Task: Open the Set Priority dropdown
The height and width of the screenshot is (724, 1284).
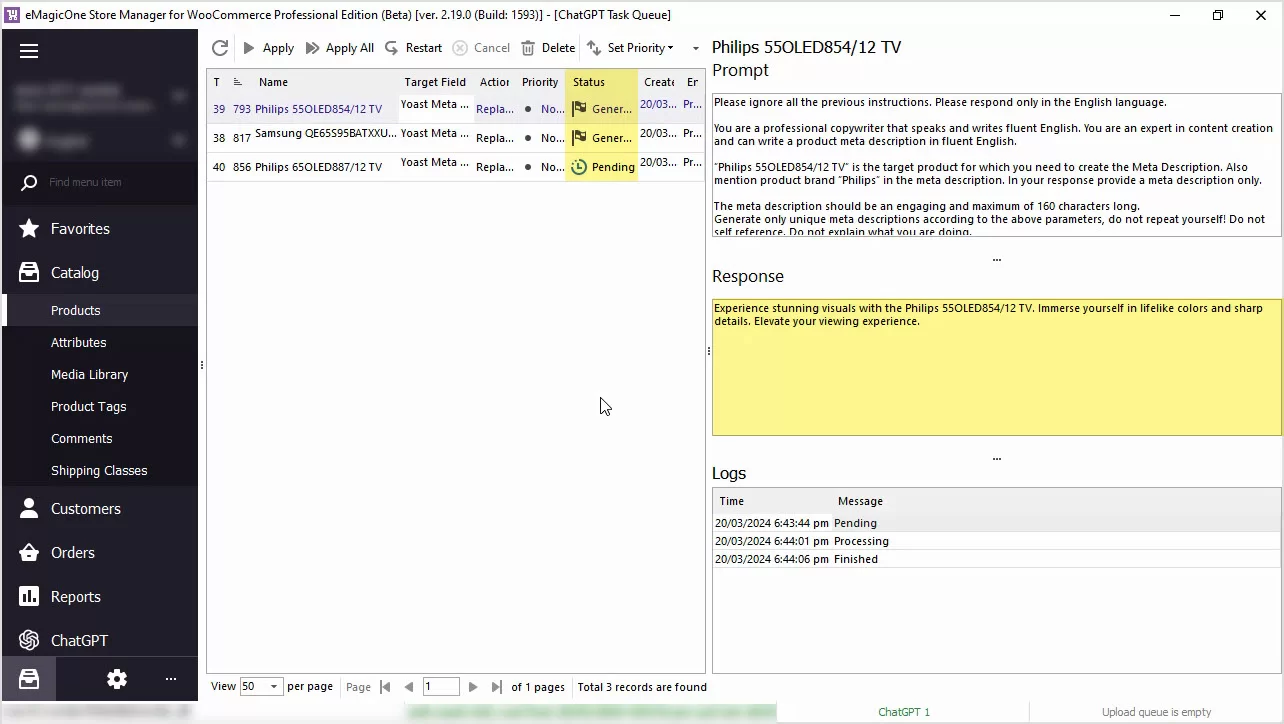Action: point(631,48)
